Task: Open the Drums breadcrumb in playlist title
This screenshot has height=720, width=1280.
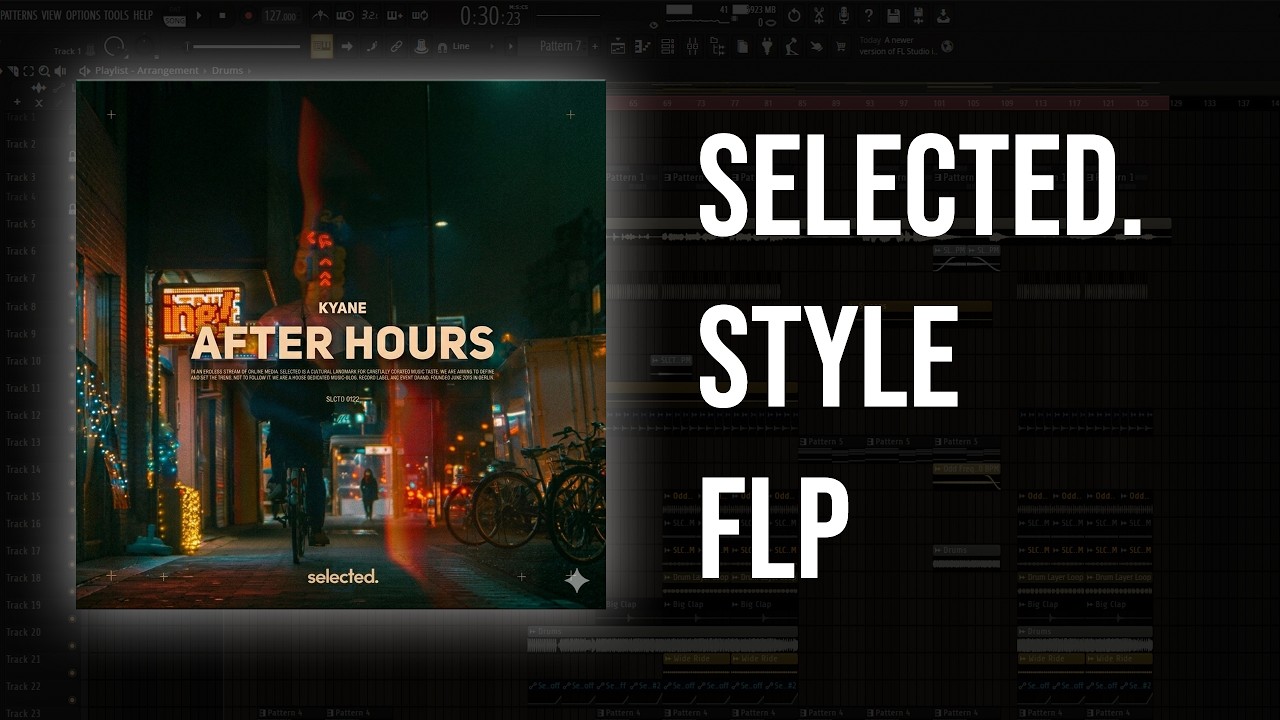Action: (228, 71)
